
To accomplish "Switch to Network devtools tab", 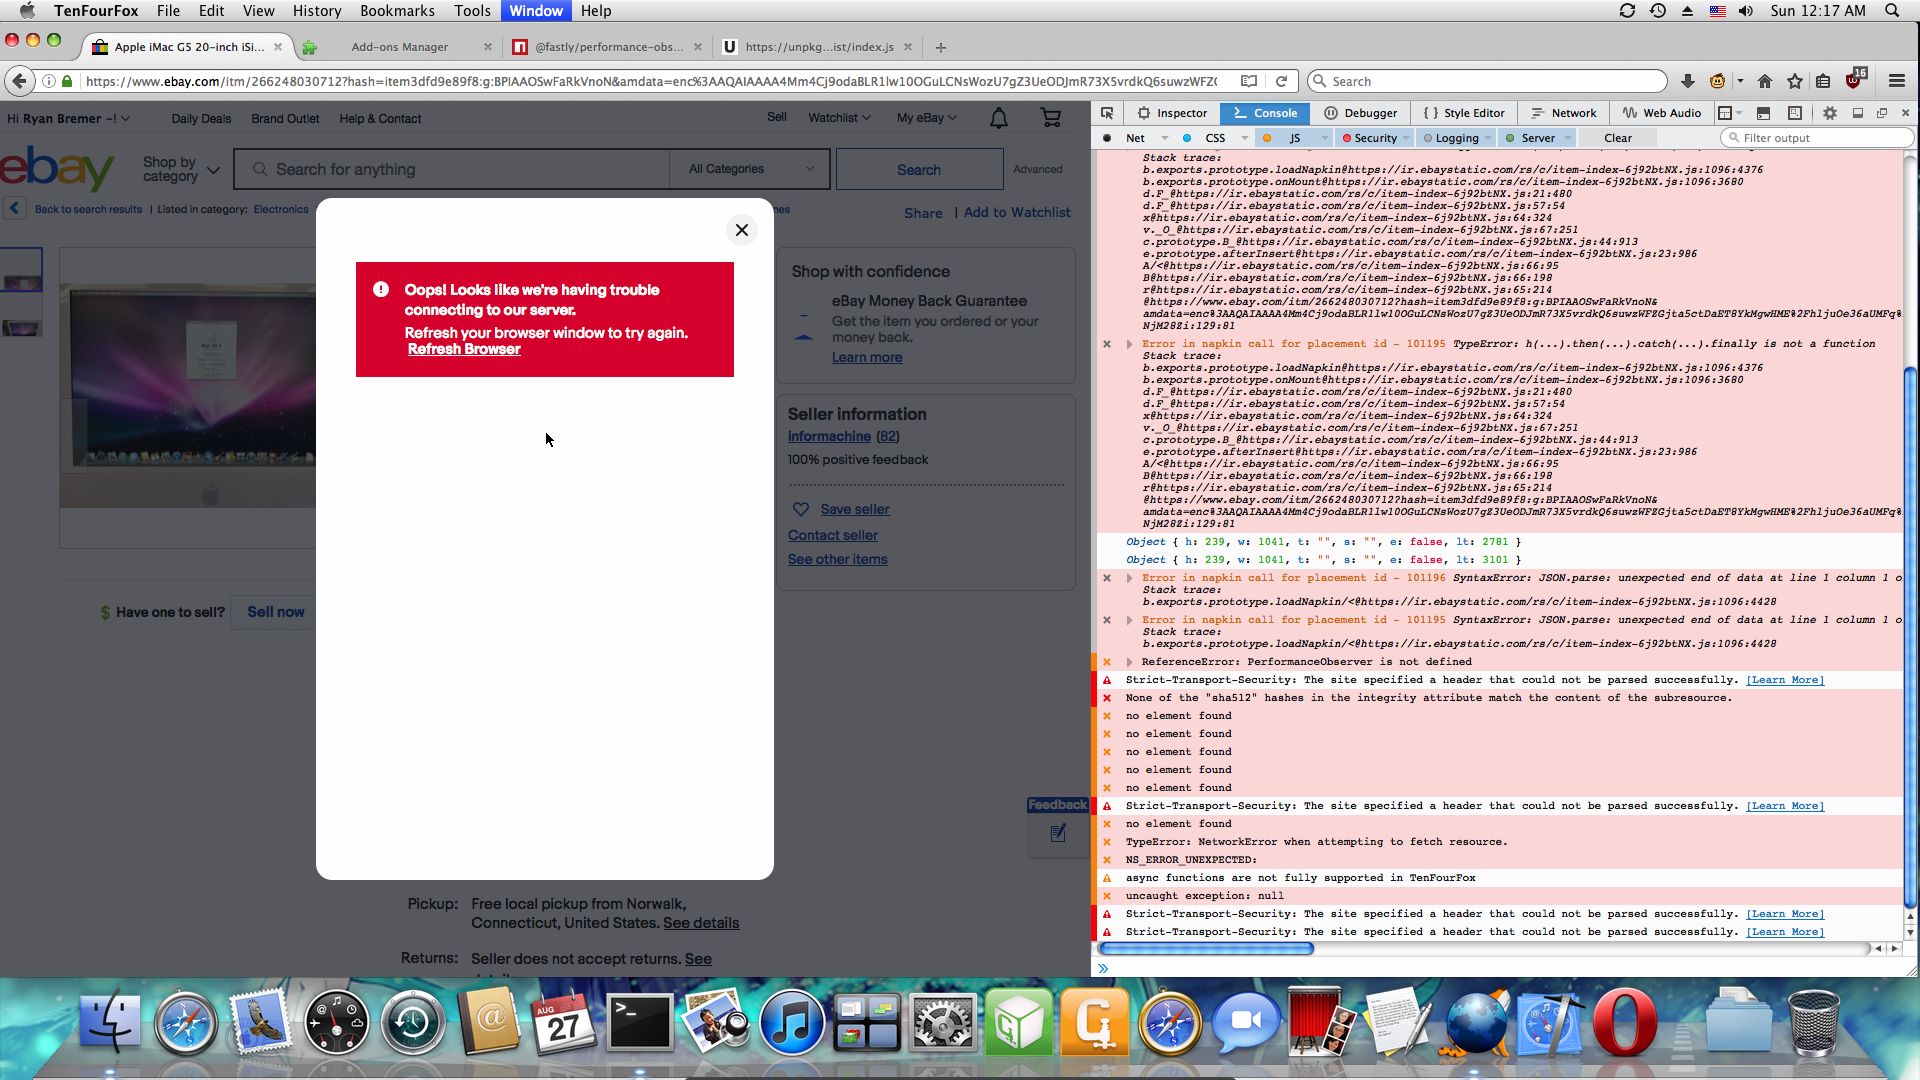I will pyautogui.click(x=1564, y=113).
